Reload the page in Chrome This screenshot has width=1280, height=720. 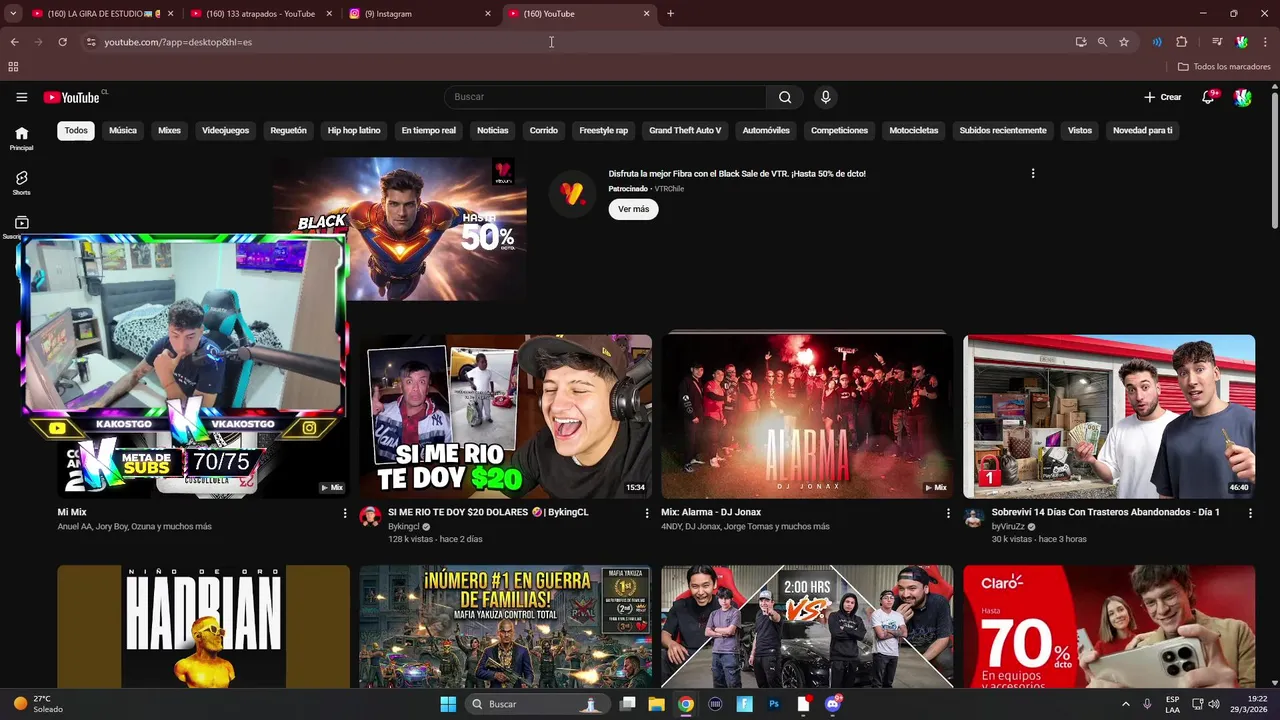tap(62, 42)
